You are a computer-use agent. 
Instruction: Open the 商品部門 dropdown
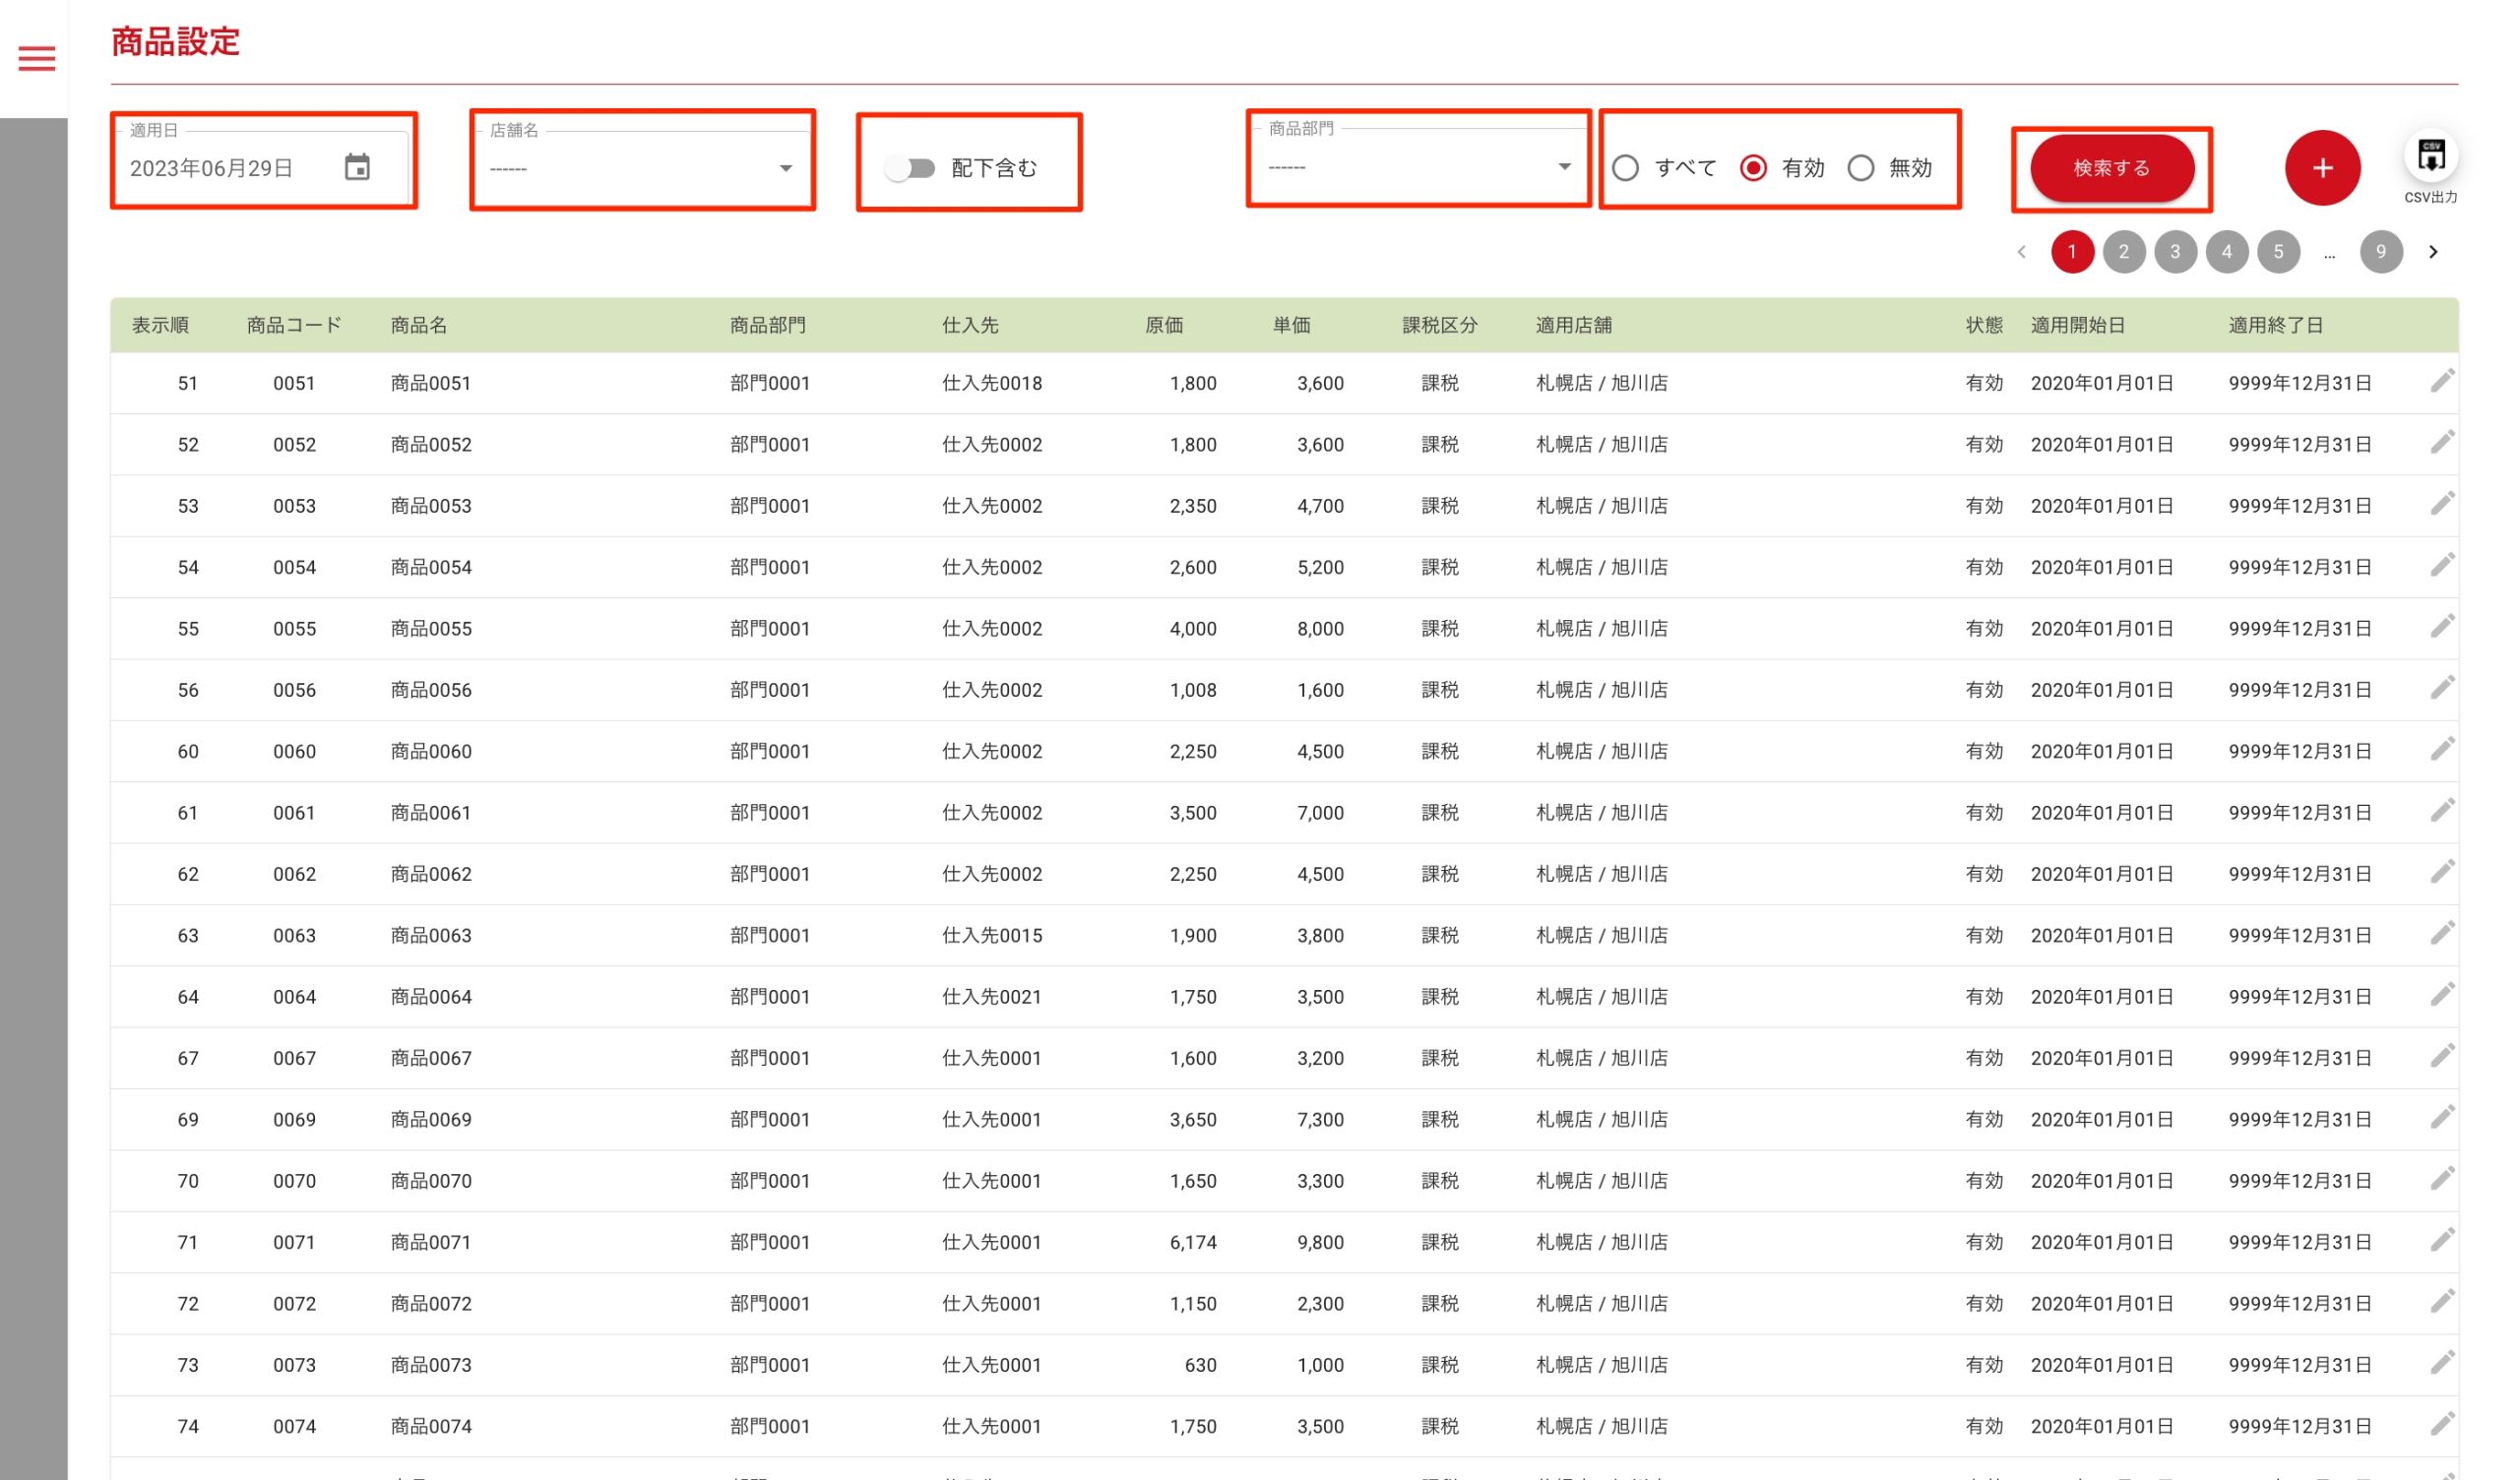(1418, 167)
